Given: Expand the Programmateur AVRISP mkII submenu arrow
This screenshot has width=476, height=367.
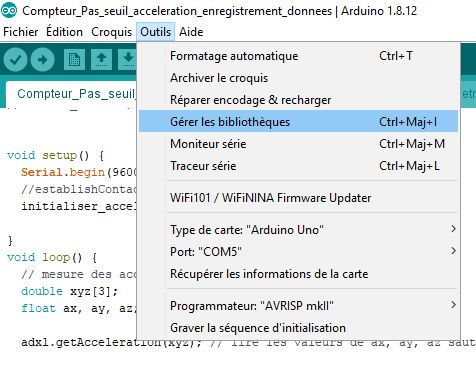Looking at the screenshot, I should coord(453,305).
